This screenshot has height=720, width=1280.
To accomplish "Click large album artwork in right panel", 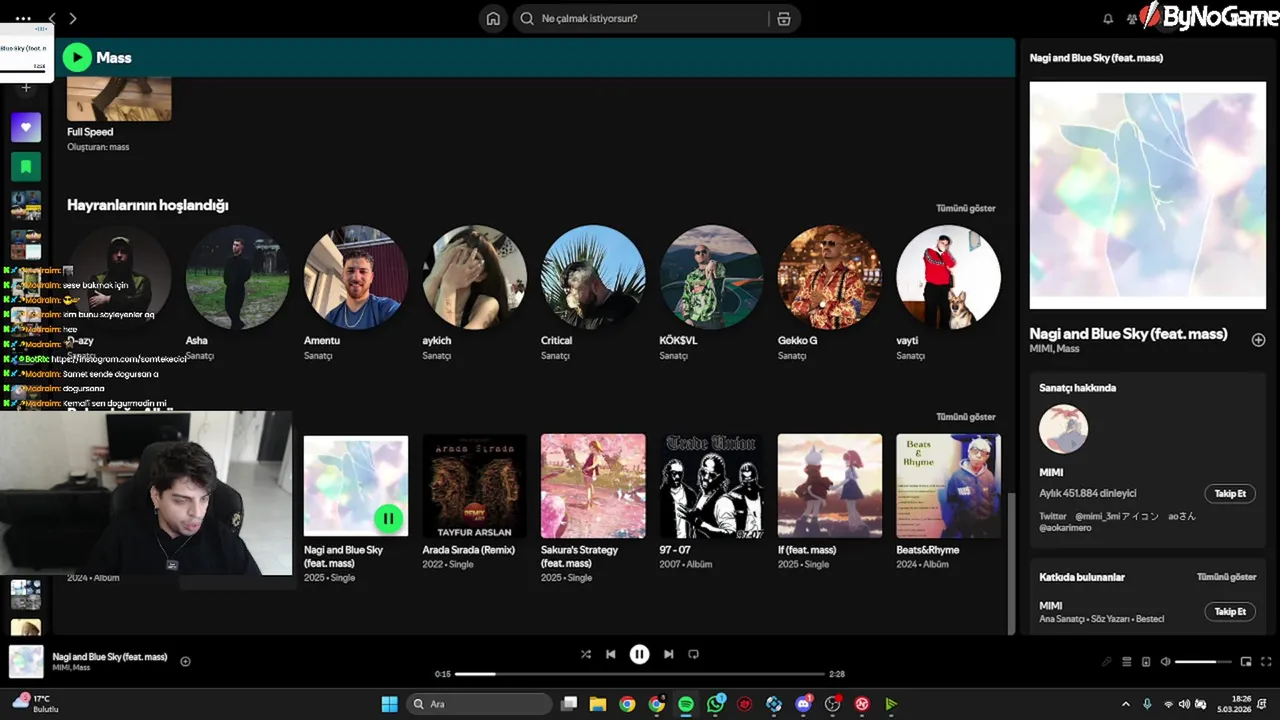I will tap(1147, 196).
